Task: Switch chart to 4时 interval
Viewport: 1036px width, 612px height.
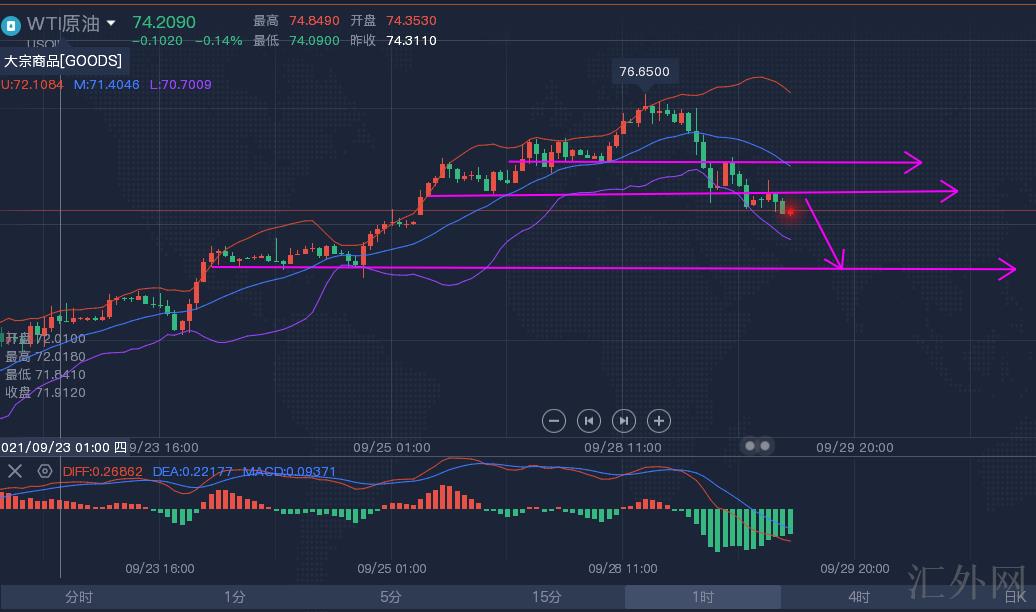Action: [858, 597]
